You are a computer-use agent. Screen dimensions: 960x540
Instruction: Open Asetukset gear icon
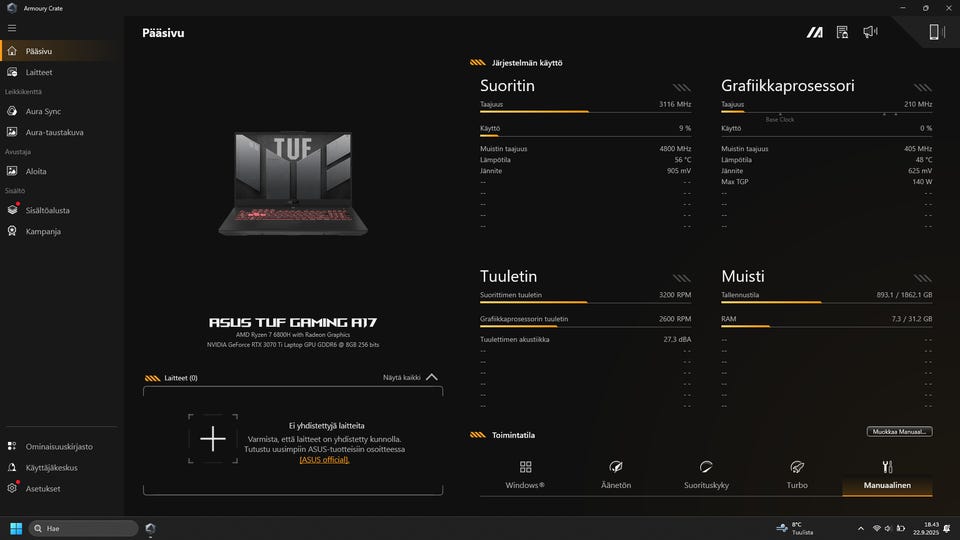coord(12,488)
